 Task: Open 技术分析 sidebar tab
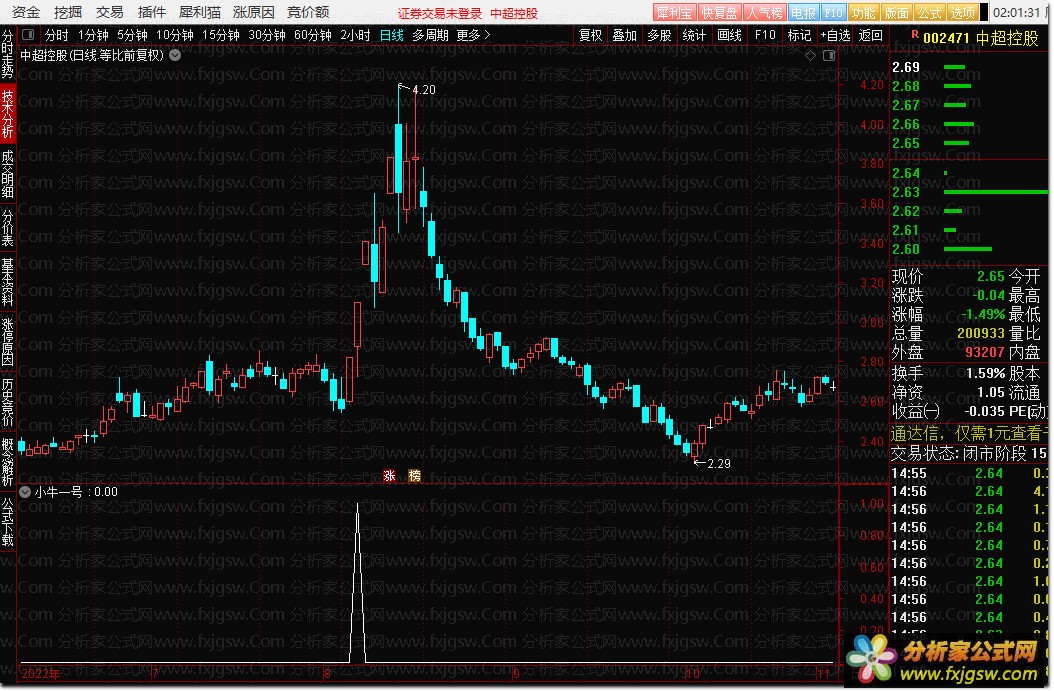tap(7, 114)
